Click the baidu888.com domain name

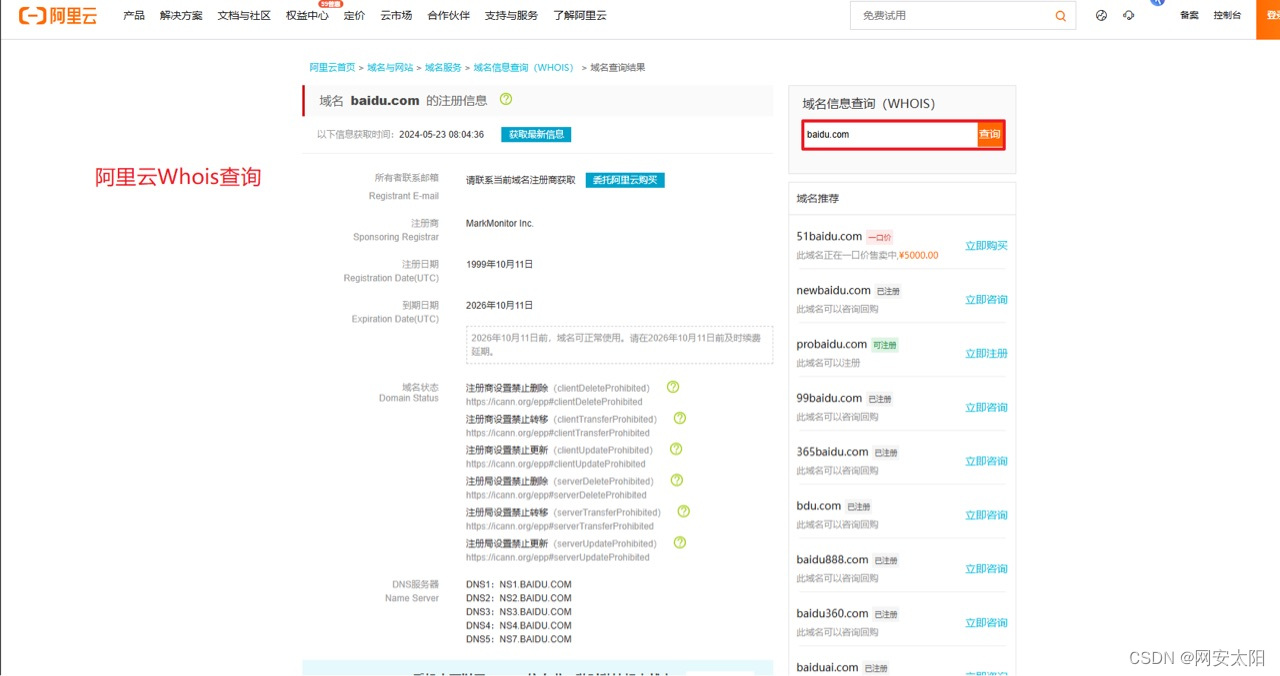click(x=832, y=560)
